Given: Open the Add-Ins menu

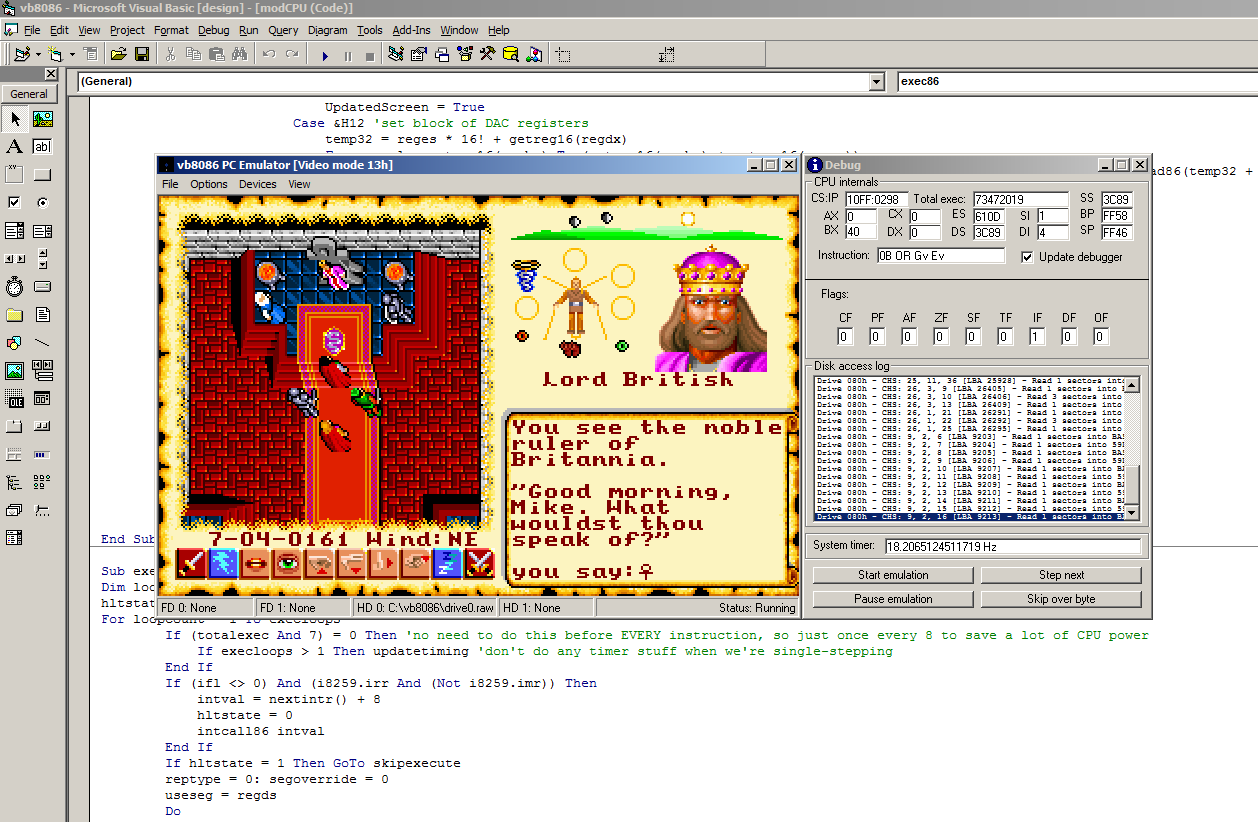Looking at the screenshot, I should [411, 30].
